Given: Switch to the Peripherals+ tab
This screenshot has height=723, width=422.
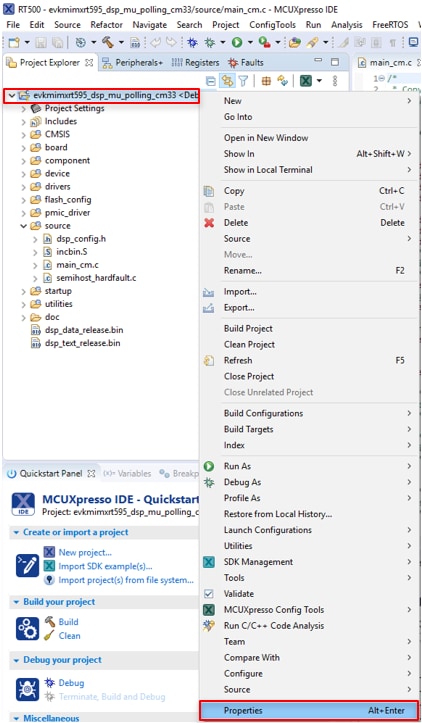Looking at the screenshot, I should 133,62.
